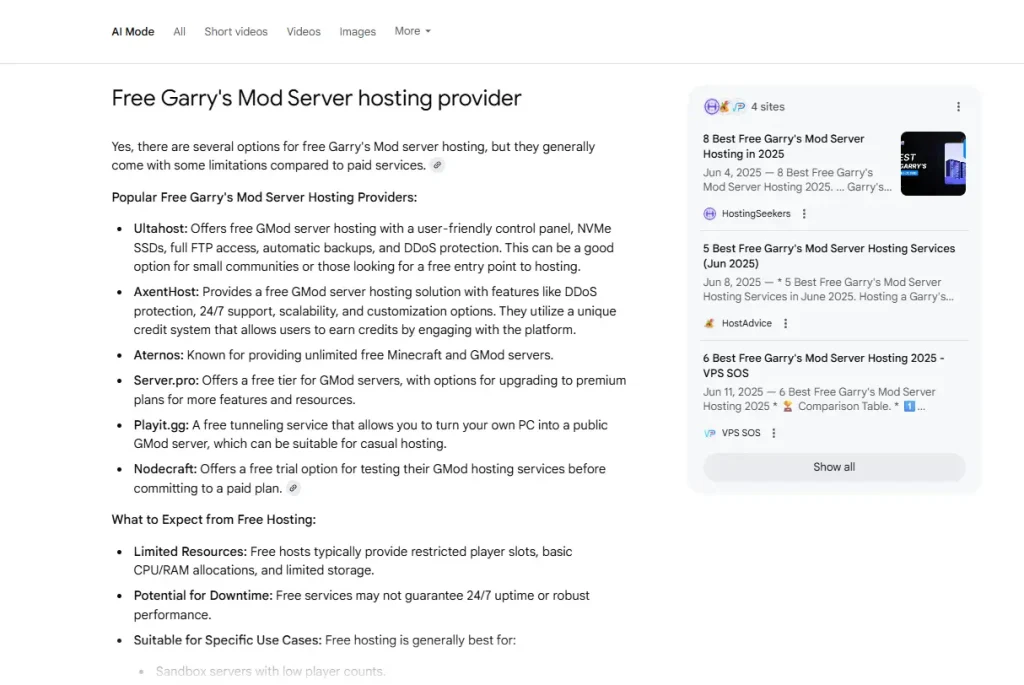Viewport: 1024px width, 685px height.
Task: Click the 'Playit.gg:' provider name
Action: pyautogui.click(x=161, y=425)
